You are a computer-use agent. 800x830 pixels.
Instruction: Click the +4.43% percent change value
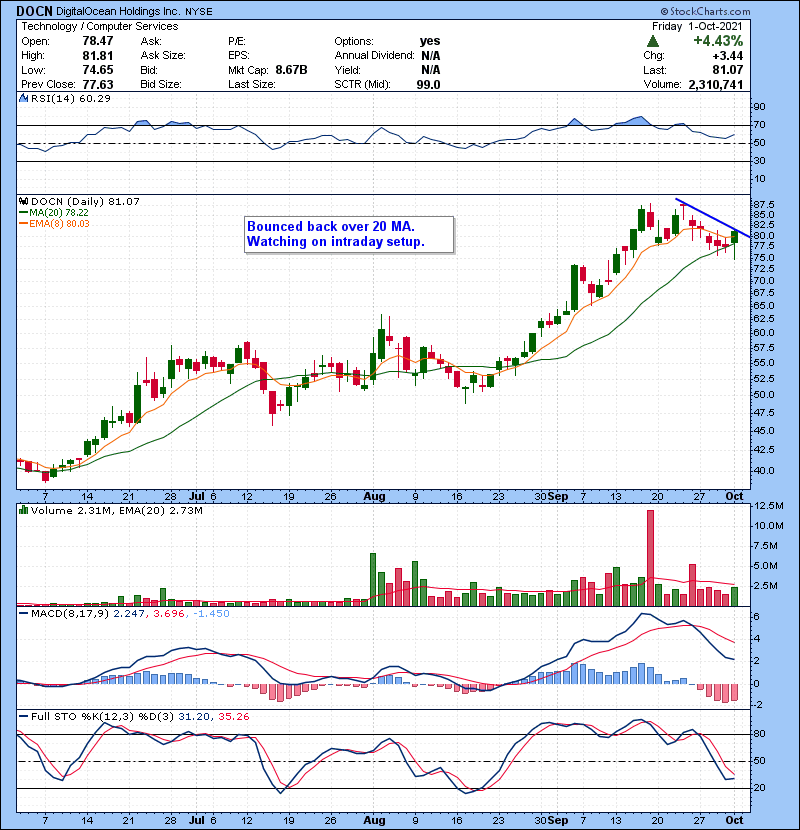pos(718,41)
